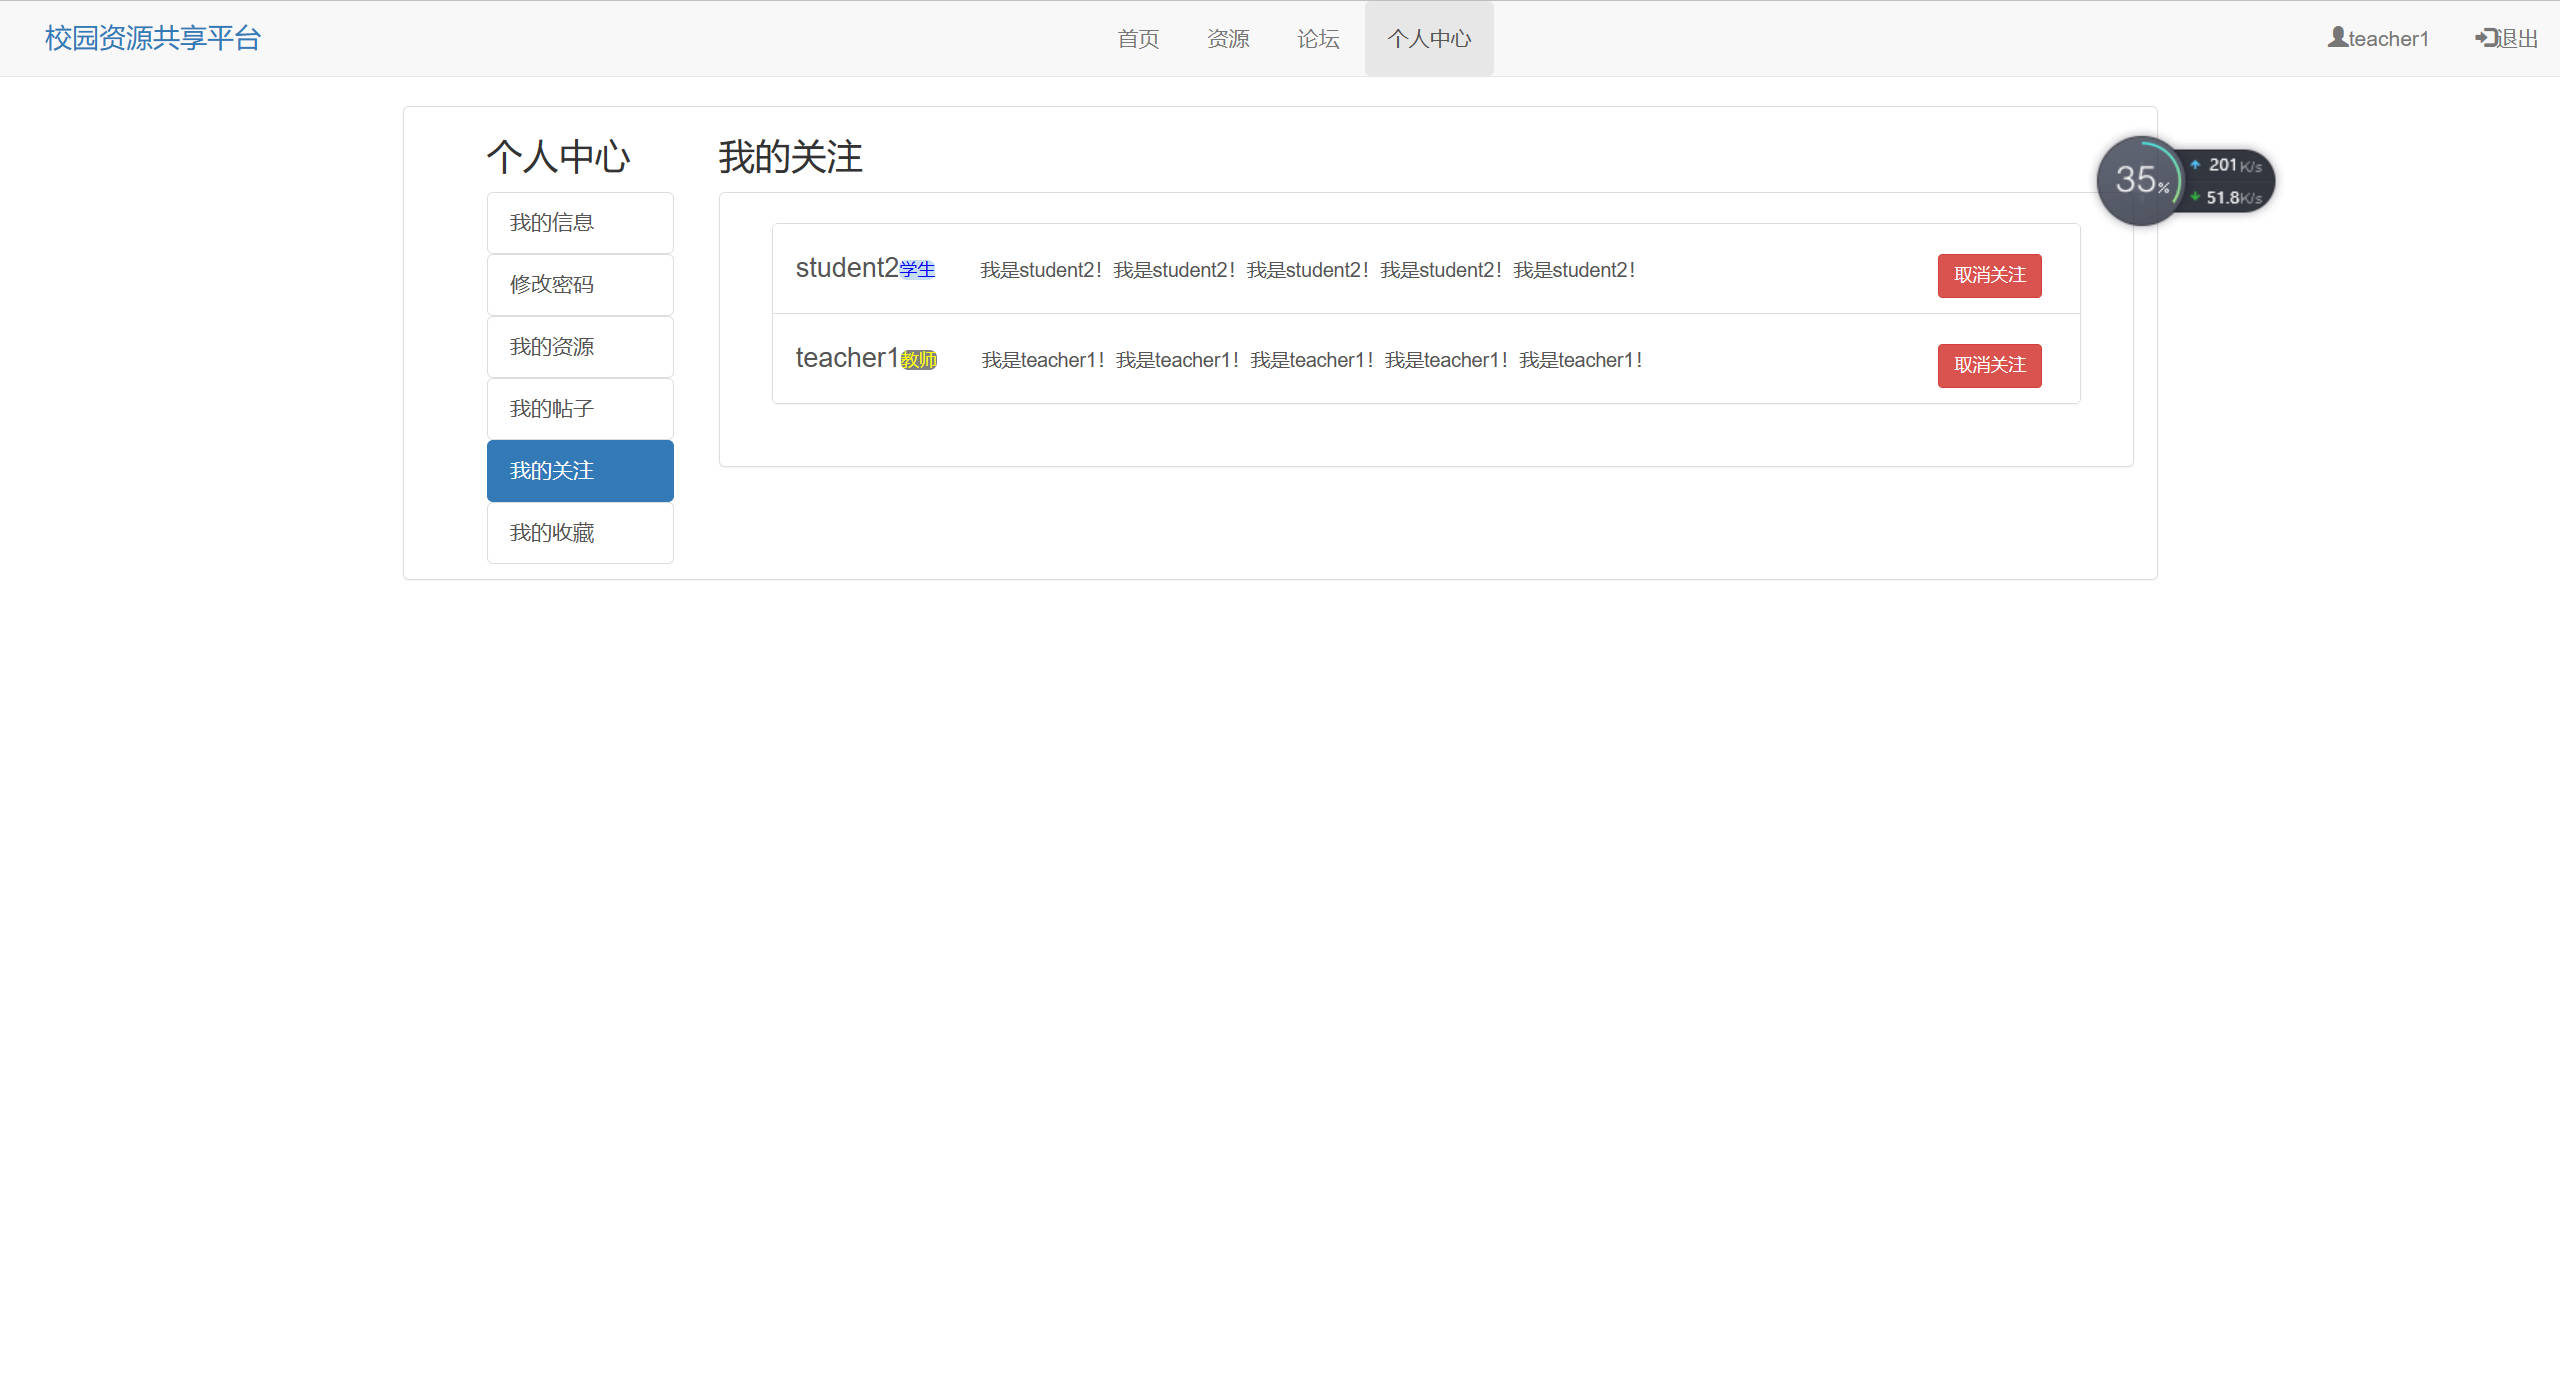Click the 校园资源共享平台 site title
The image size is (2560, 1374).
click(x=153, y=38)
